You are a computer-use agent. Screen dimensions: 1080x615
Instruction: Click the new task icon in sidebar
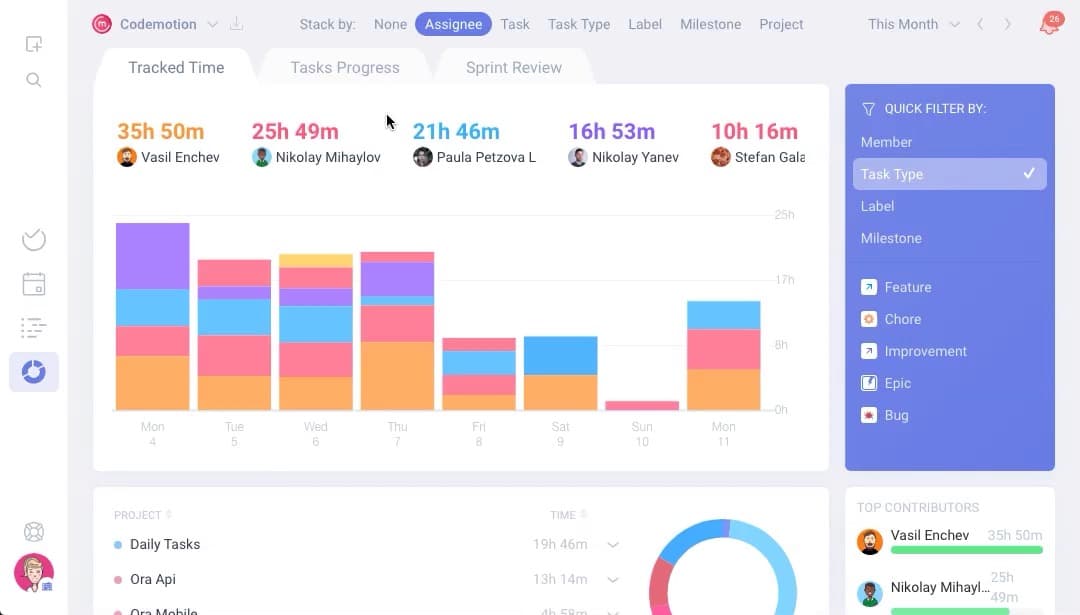click(34, 44)
